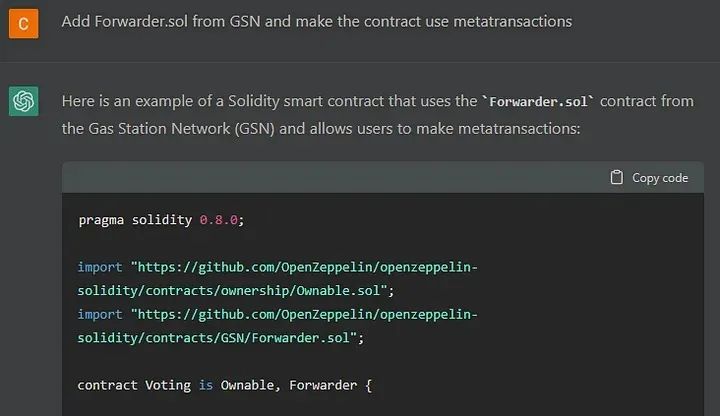
Task: Open the ownership/Ownable.sol GitHub path
Action: [x=278, y=279]
